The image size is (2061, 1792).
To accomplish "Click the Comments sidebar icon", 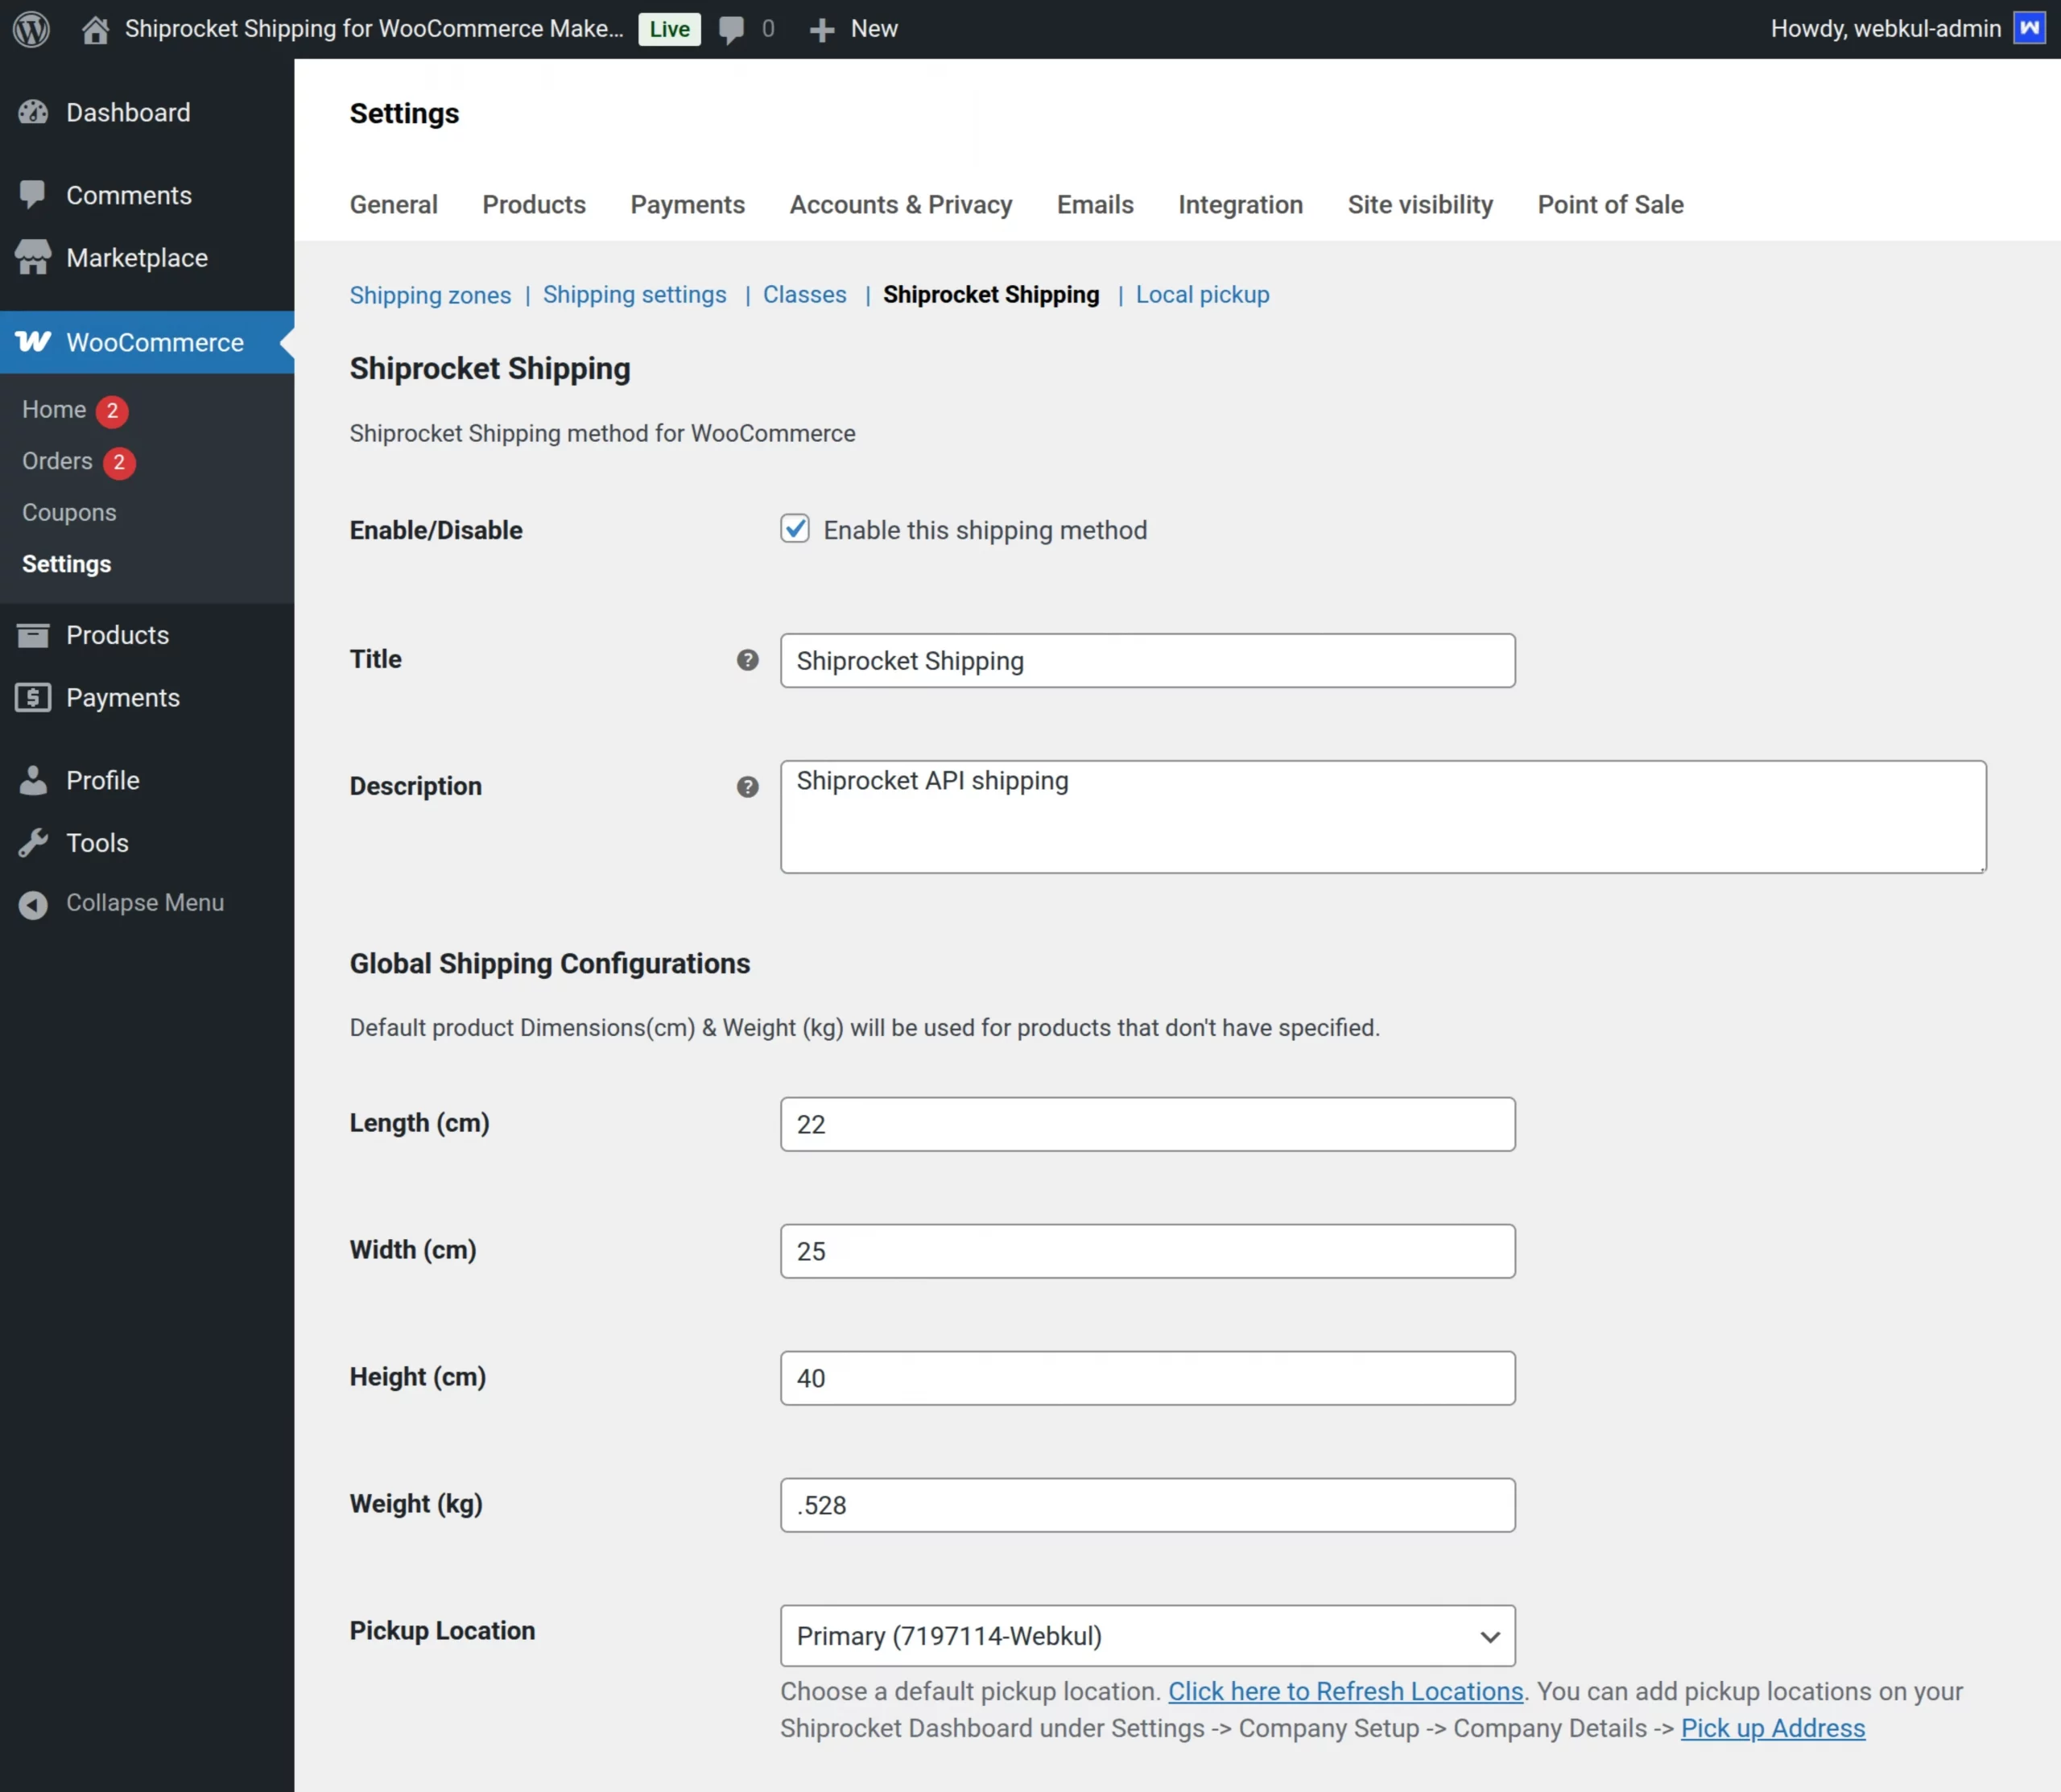I will (x=33, y=195).
